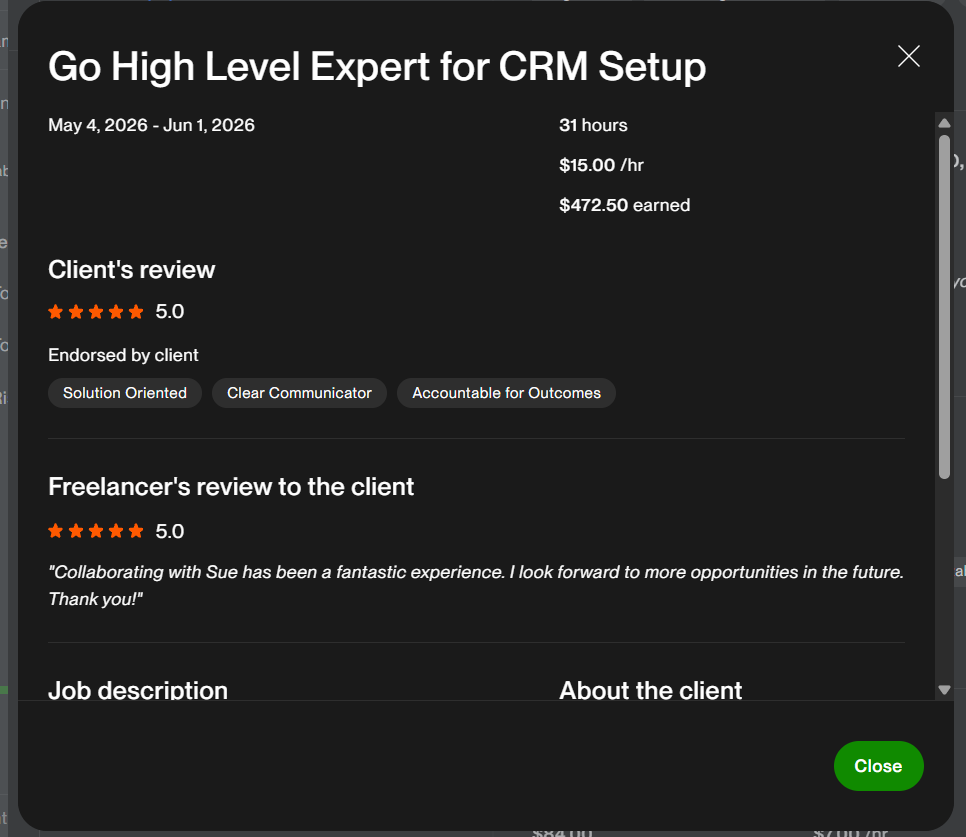Click the 'Collaborating with Sue' review quote
The width and height of the screenshot is (966, 837).
tap(476, 585)
